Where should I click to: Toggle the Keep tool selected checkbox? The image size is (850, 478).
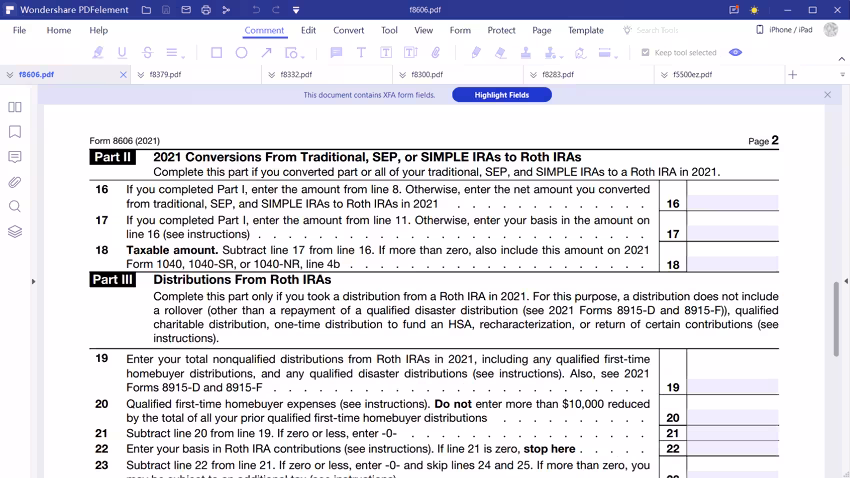click(645, 53)
